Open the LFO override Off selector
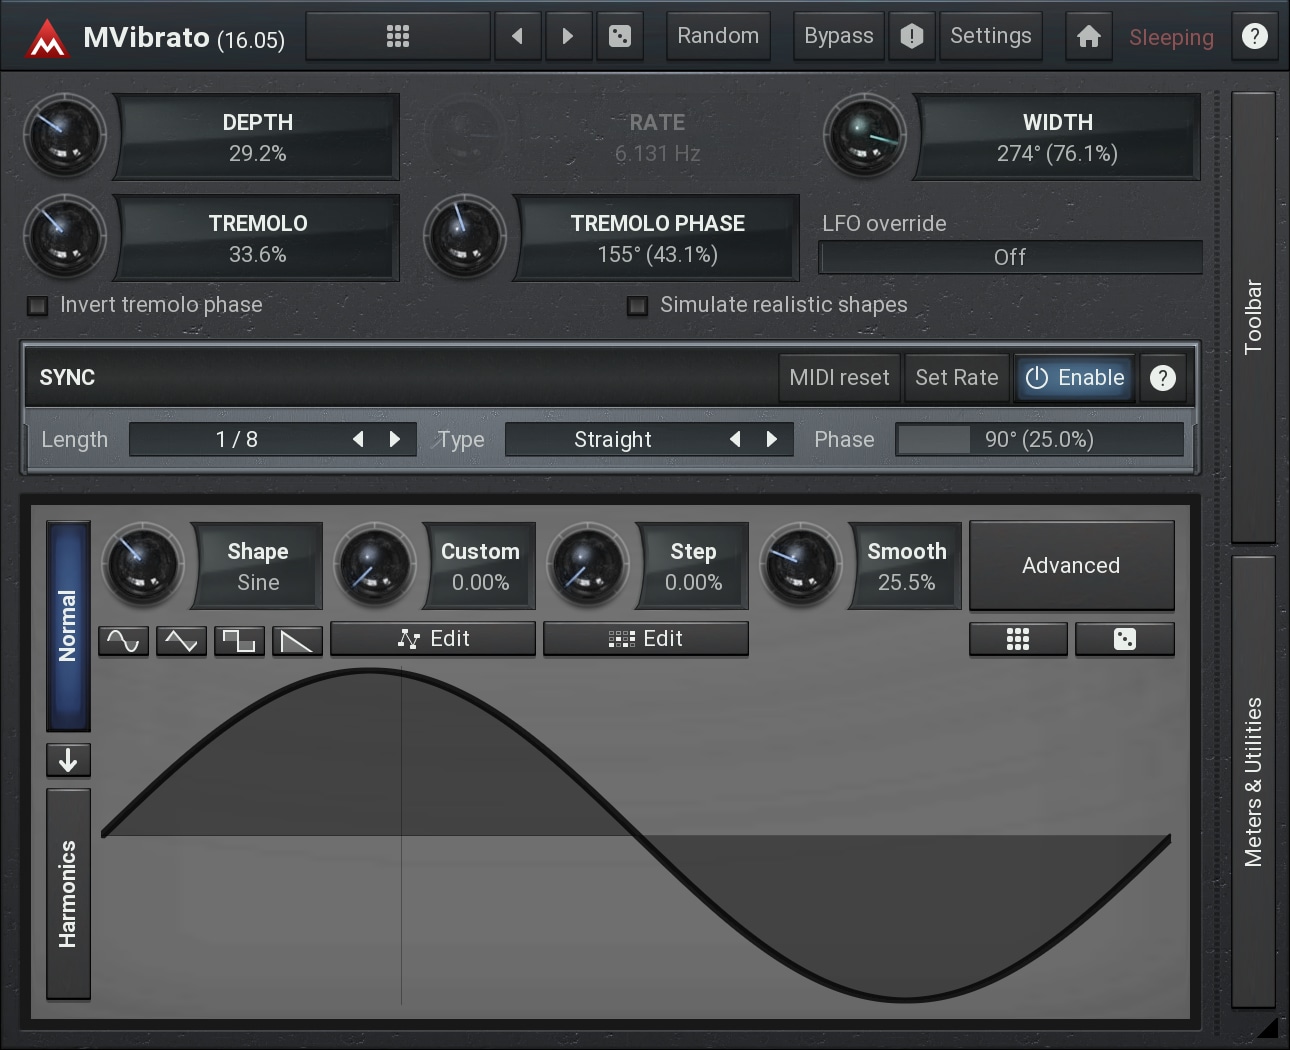The image size is (1290, 1050). tap(1010, 257)
